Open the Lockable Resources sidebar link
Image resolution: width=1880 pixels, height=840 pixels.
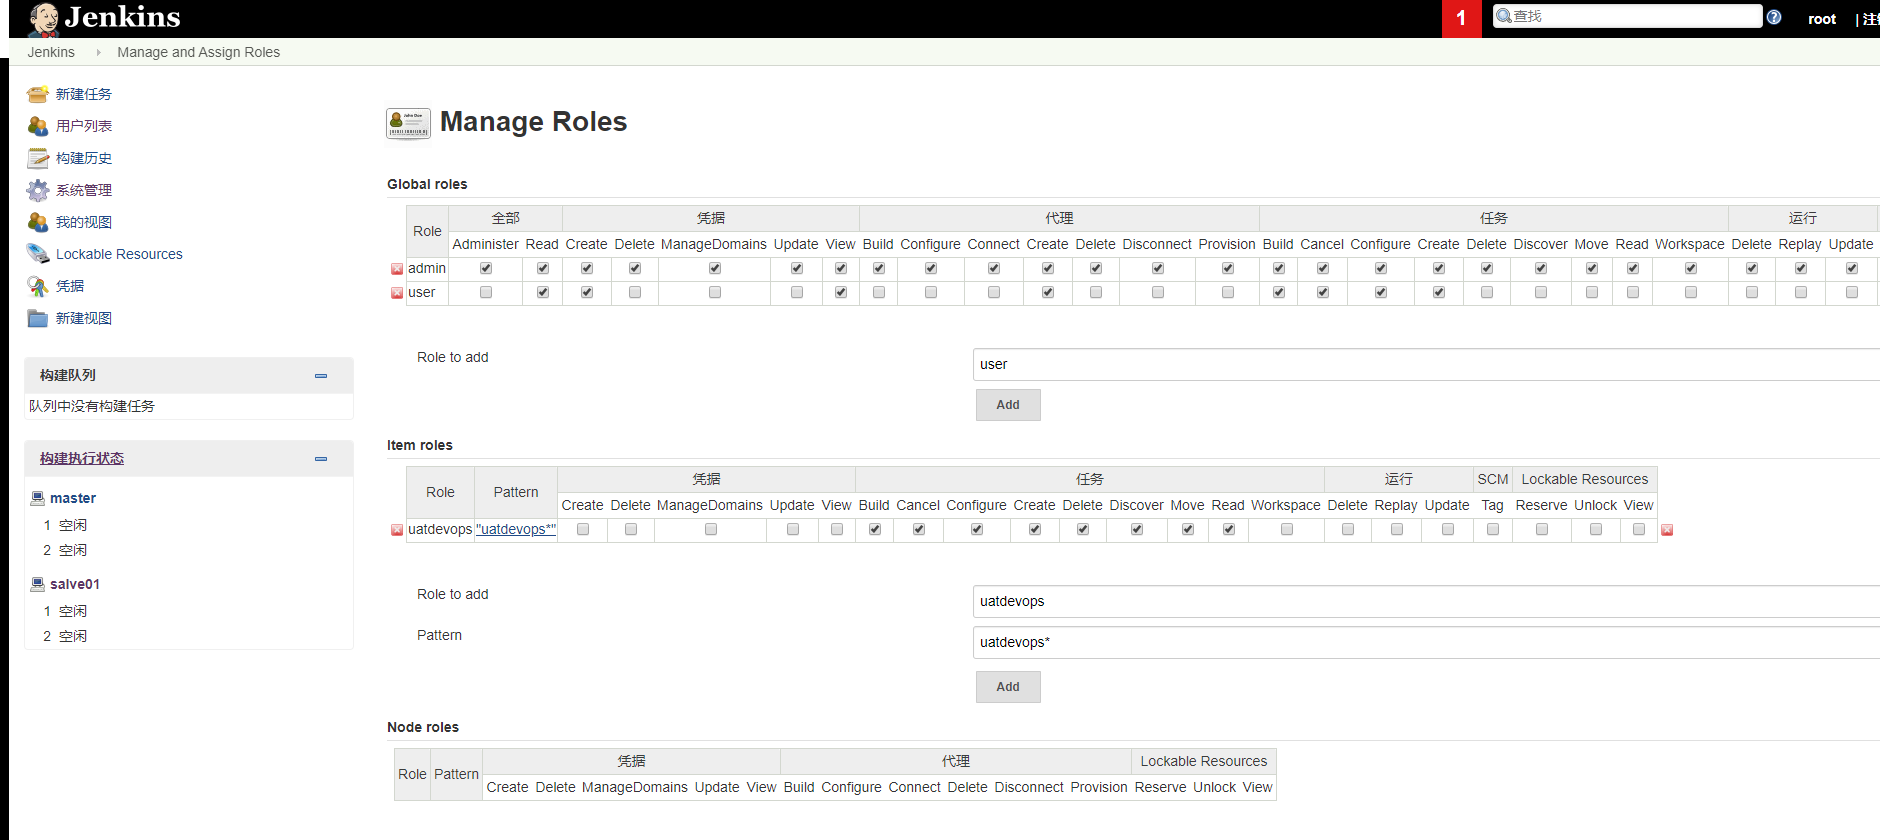tap(119, 254)
